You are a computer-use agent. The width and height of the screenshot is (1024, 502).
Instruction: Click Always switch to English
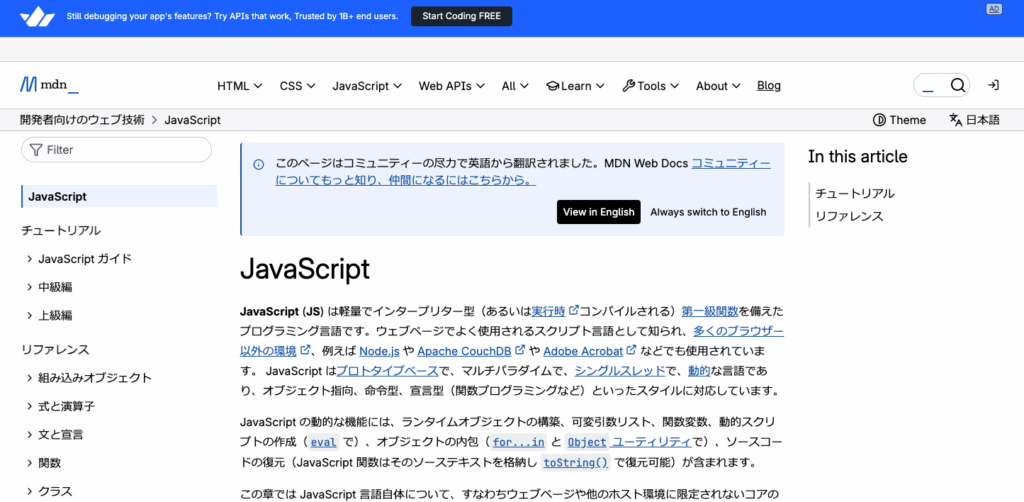pyautogui.click(x=708, y=212)
